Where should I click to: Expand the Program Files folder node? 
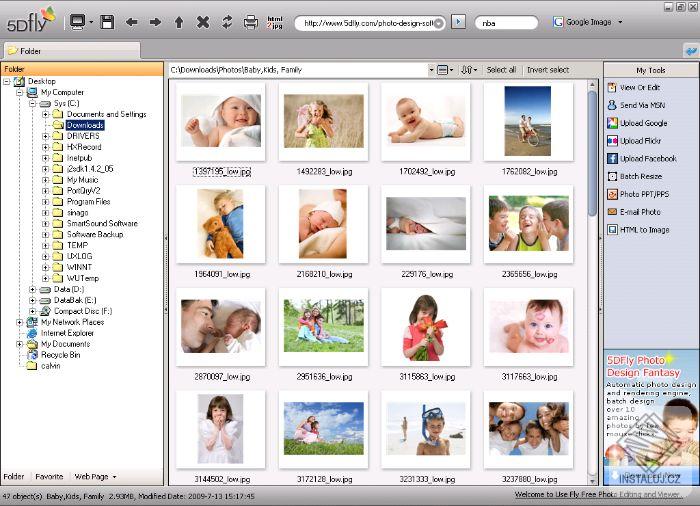click(x=46, y=202)
